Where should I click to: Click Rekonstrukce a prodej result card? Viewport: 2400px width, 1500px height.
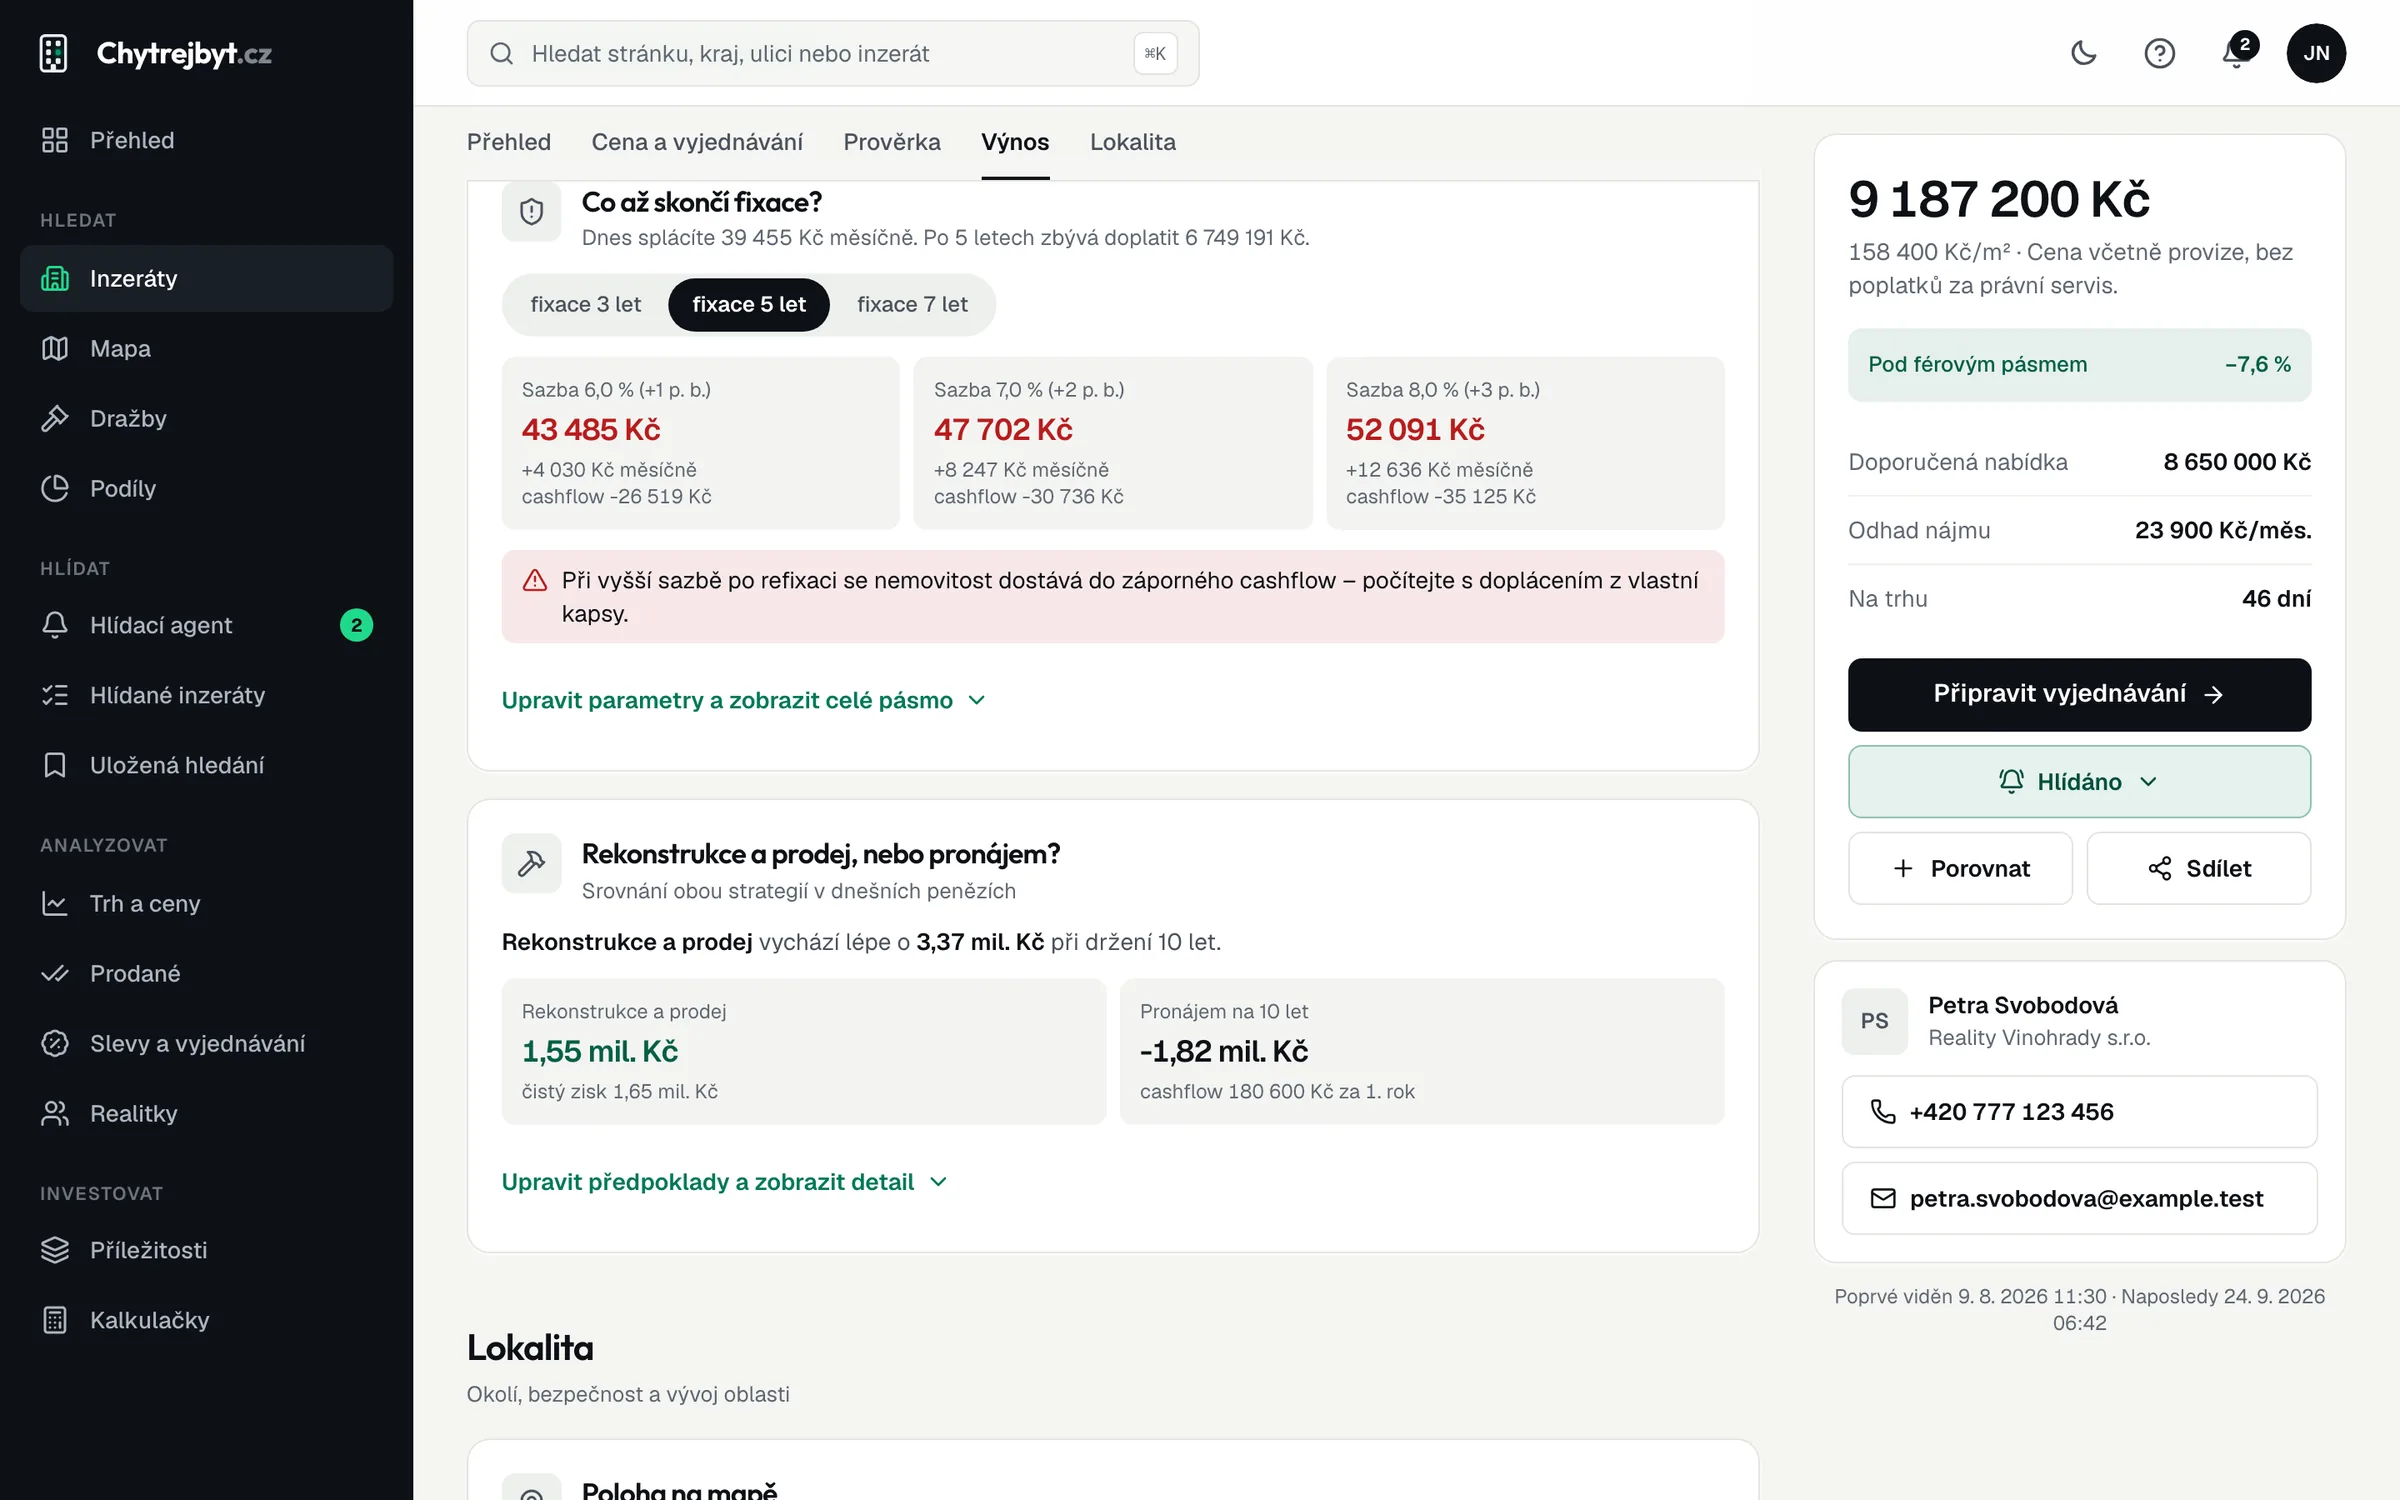(x=804, y=1051)
